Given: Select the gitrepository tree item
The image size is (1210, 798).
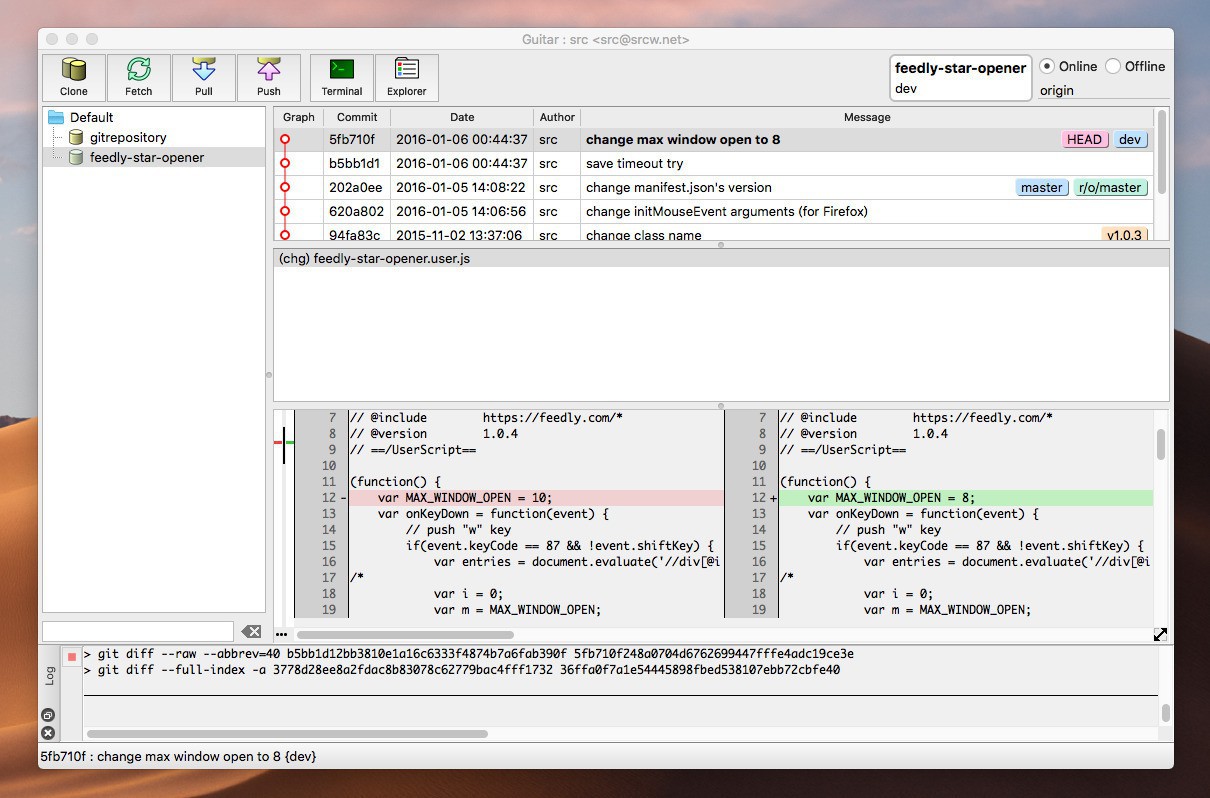Looking at the screenshot, I should [x=128, y=137].
